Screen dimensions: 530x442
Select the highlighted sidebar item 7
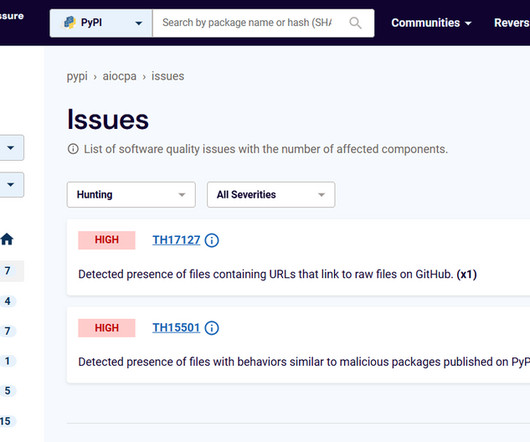[x=7, y=271]
